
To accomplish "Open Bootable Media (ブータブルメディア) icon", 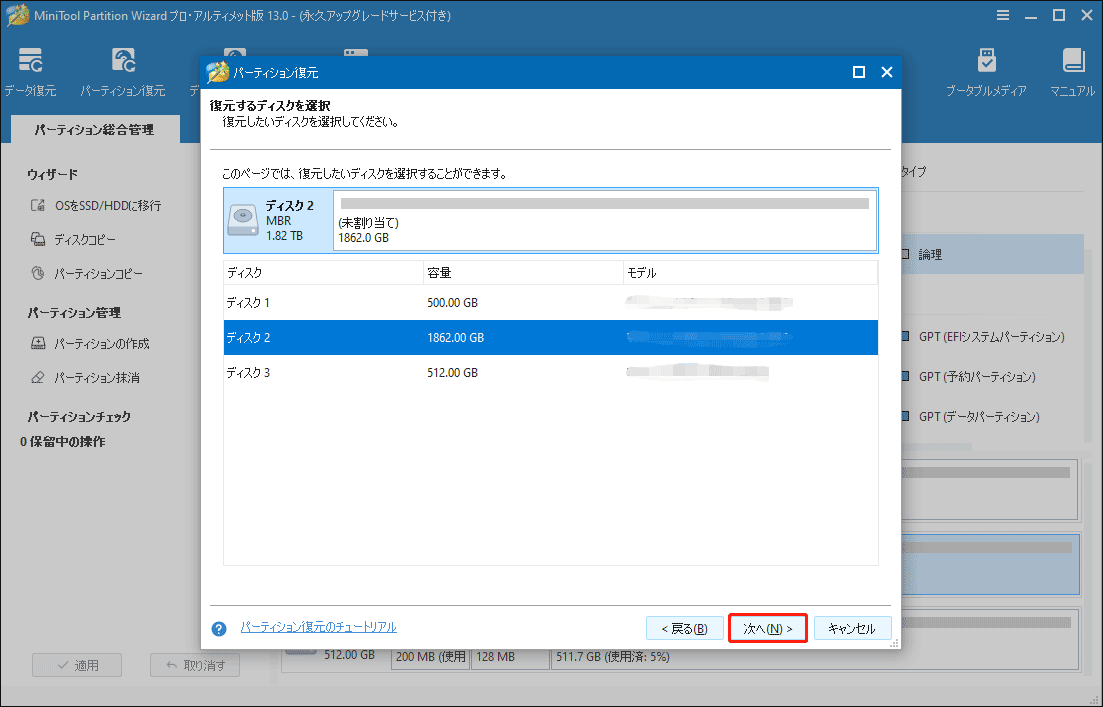I will [986, 72].
